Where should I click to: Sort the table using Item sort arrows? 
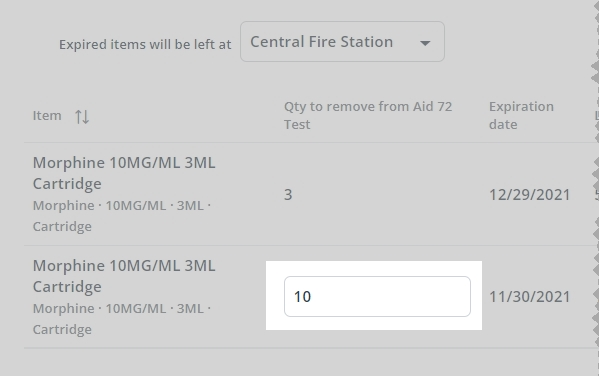pos(82,116)
